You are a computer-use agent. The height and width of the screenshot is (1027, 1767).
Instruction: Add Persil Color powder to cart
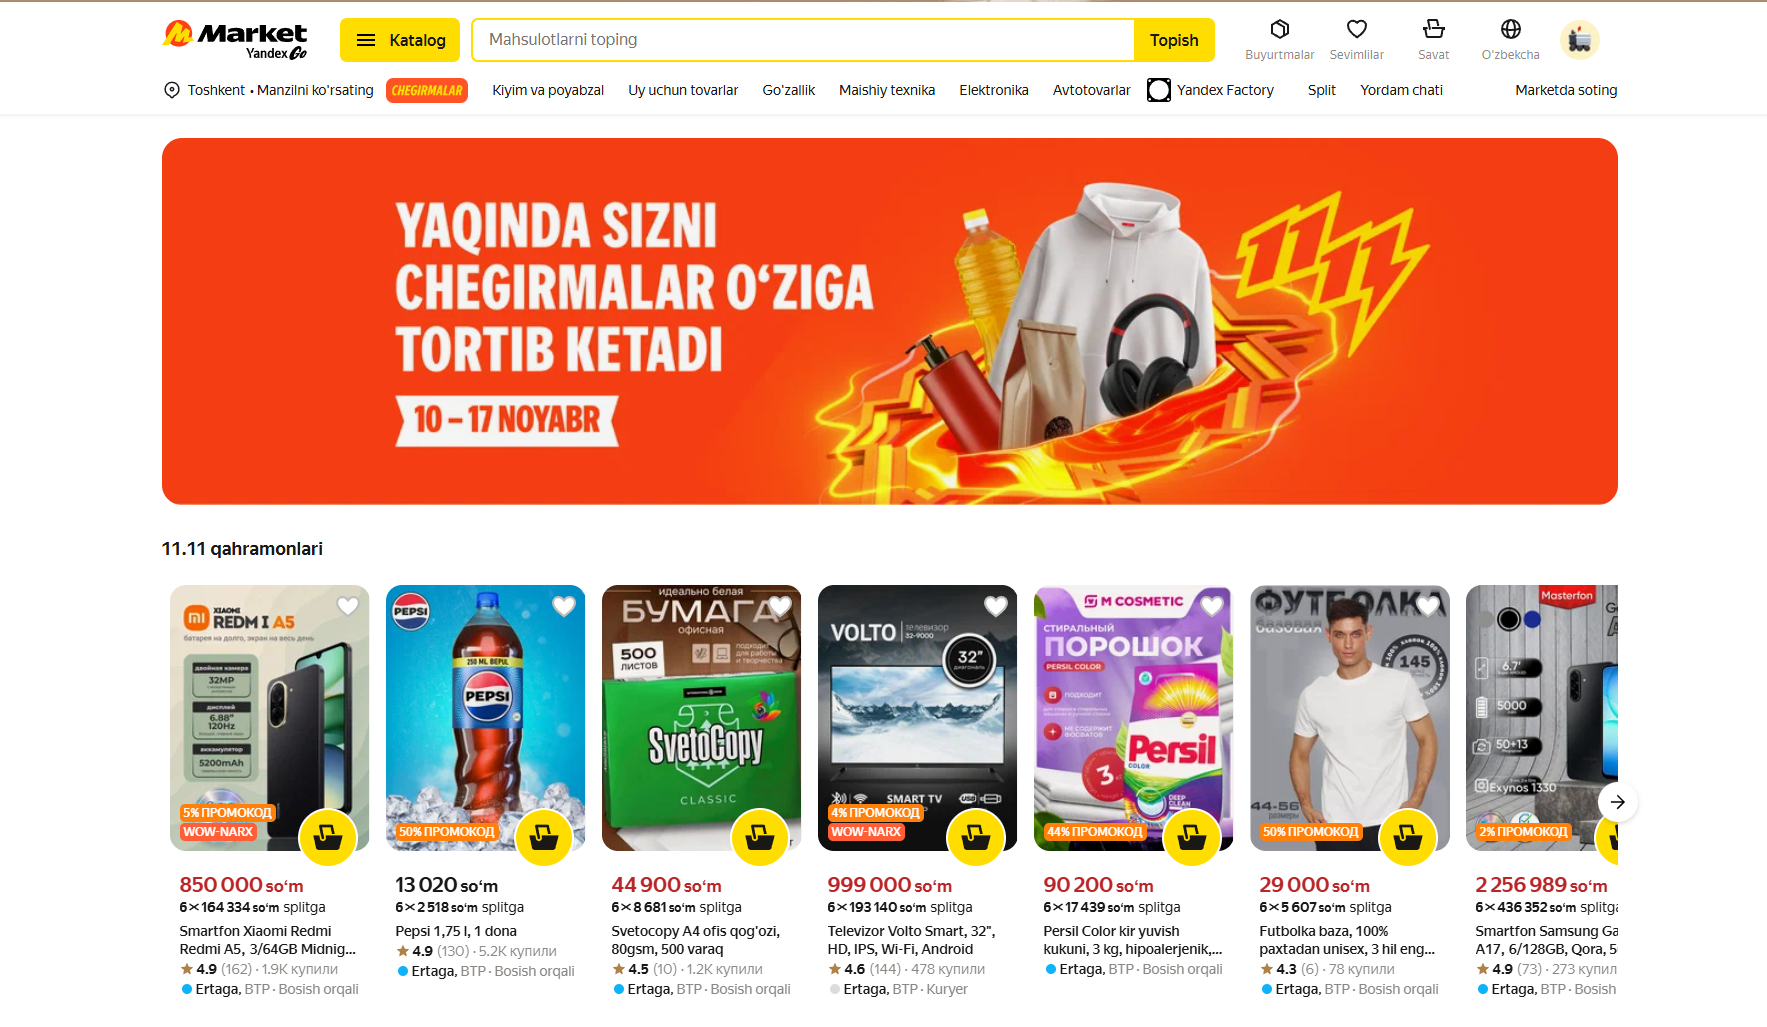coord(1192,836)
